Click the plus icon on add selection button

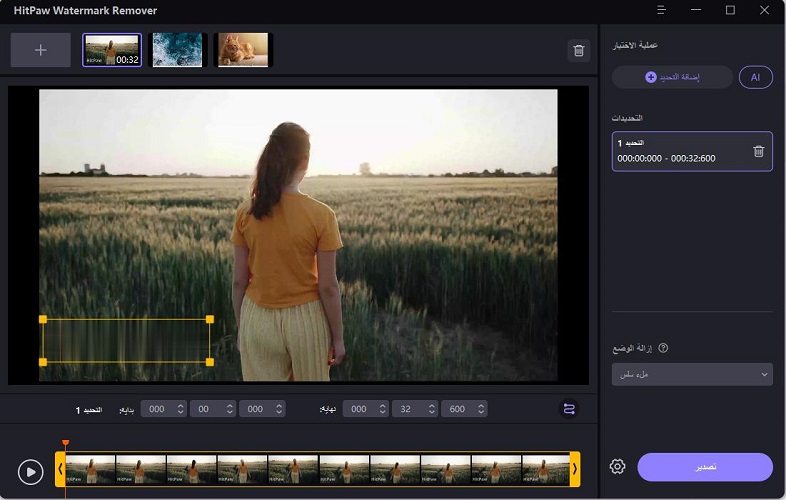(x=651, y=77)
